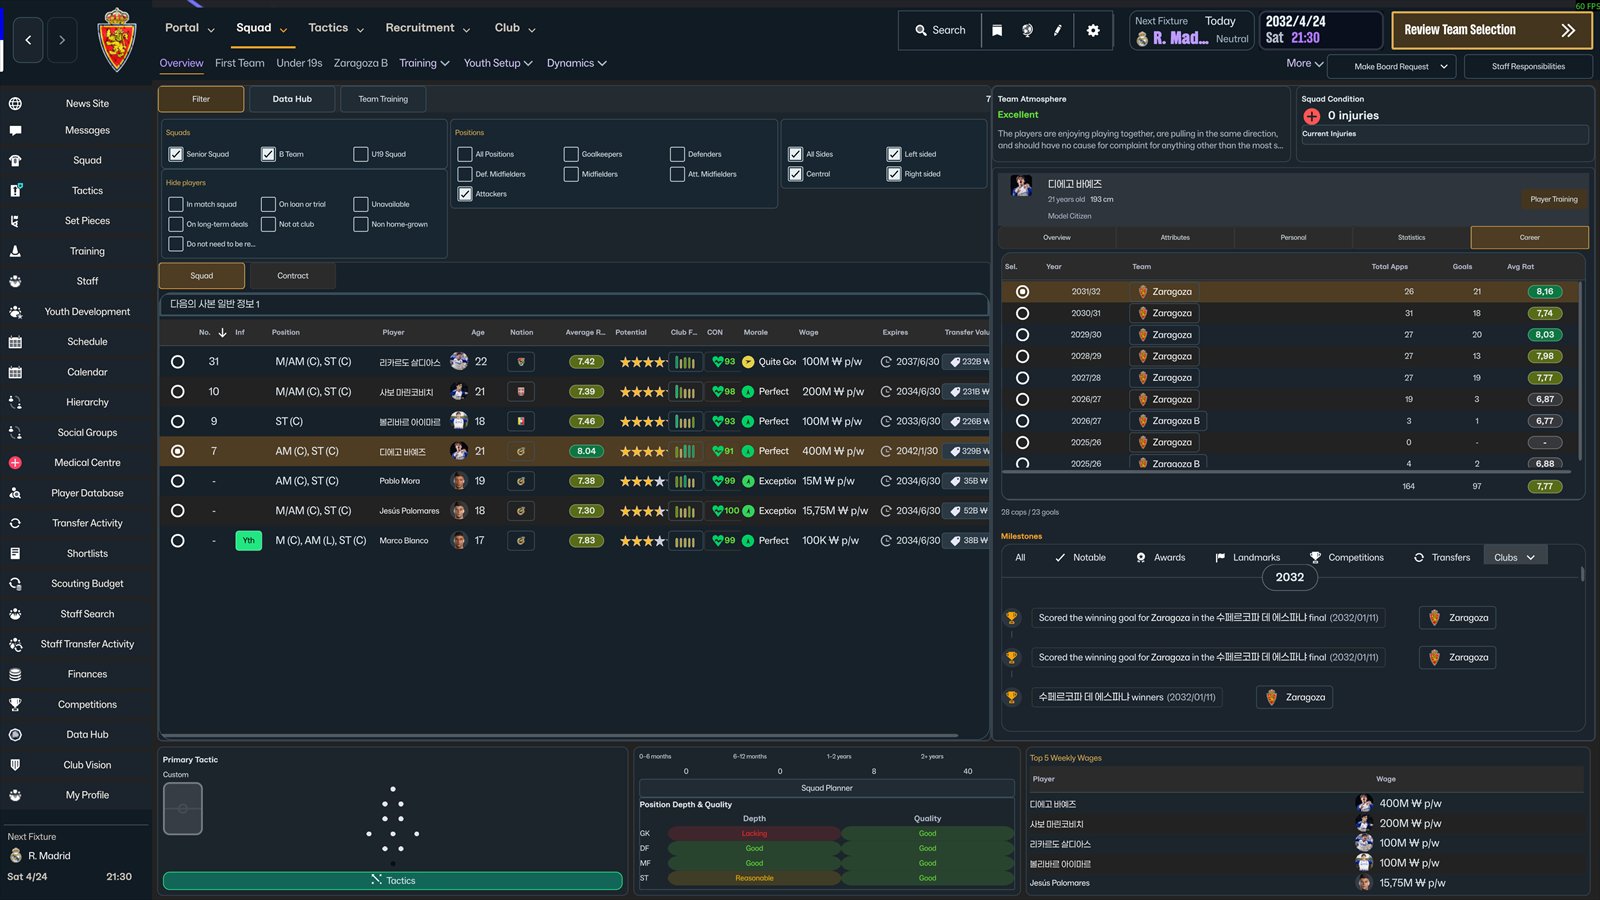The image size is (1600, 900).
Task: Switch to the First Team tab
Action: coord(240,63)
